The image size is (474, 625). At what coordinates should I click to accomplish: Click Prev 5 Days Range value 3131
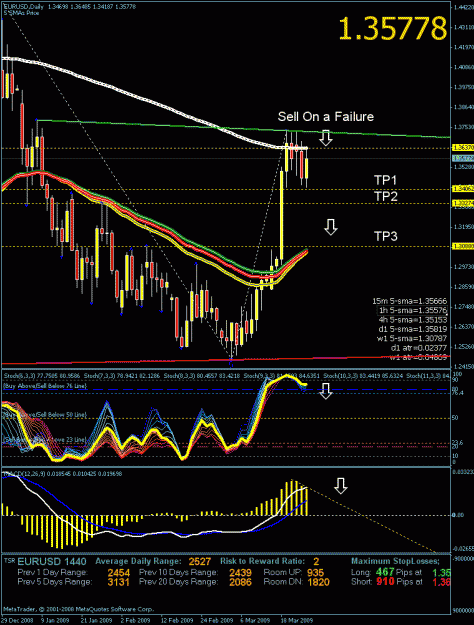tap(118, 582)
